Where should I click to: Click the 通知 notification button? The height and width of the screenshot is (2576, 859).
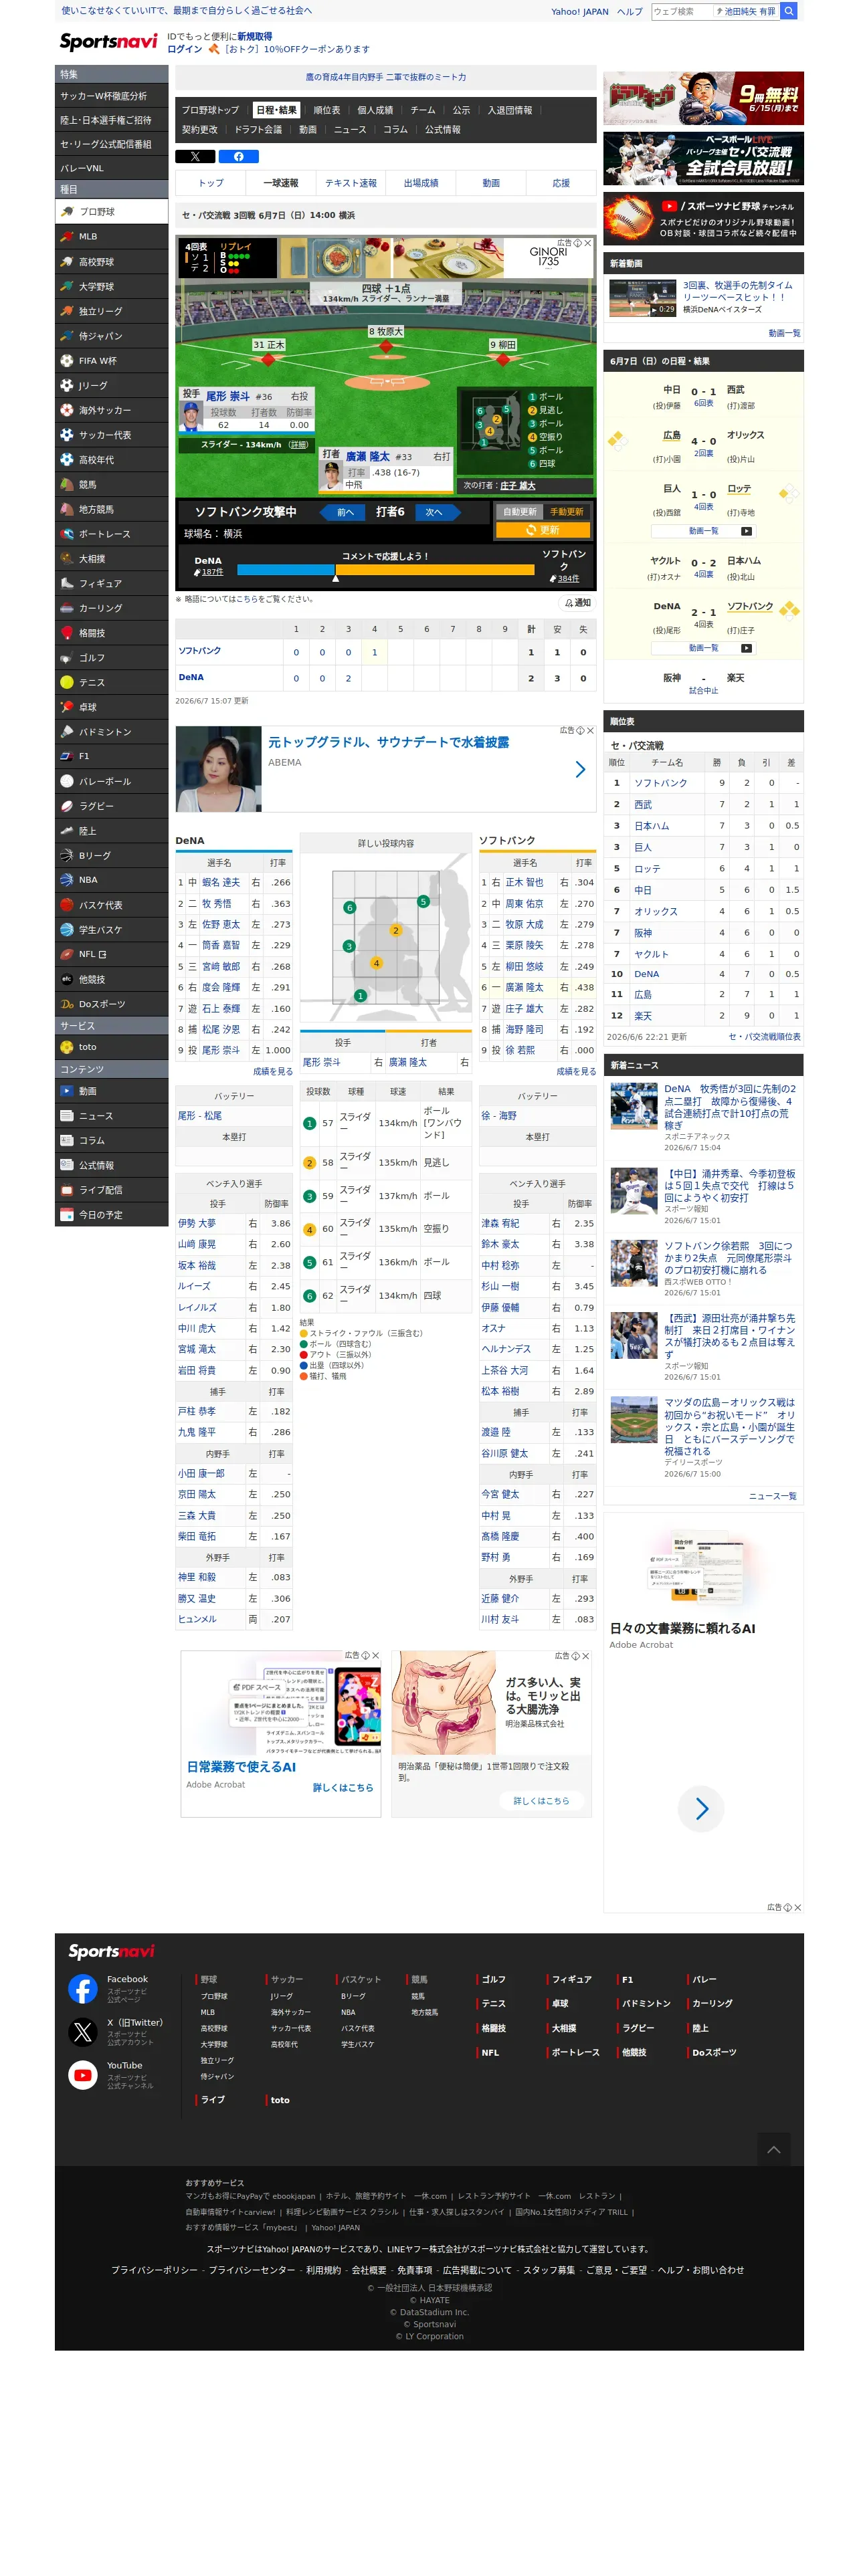577,603
